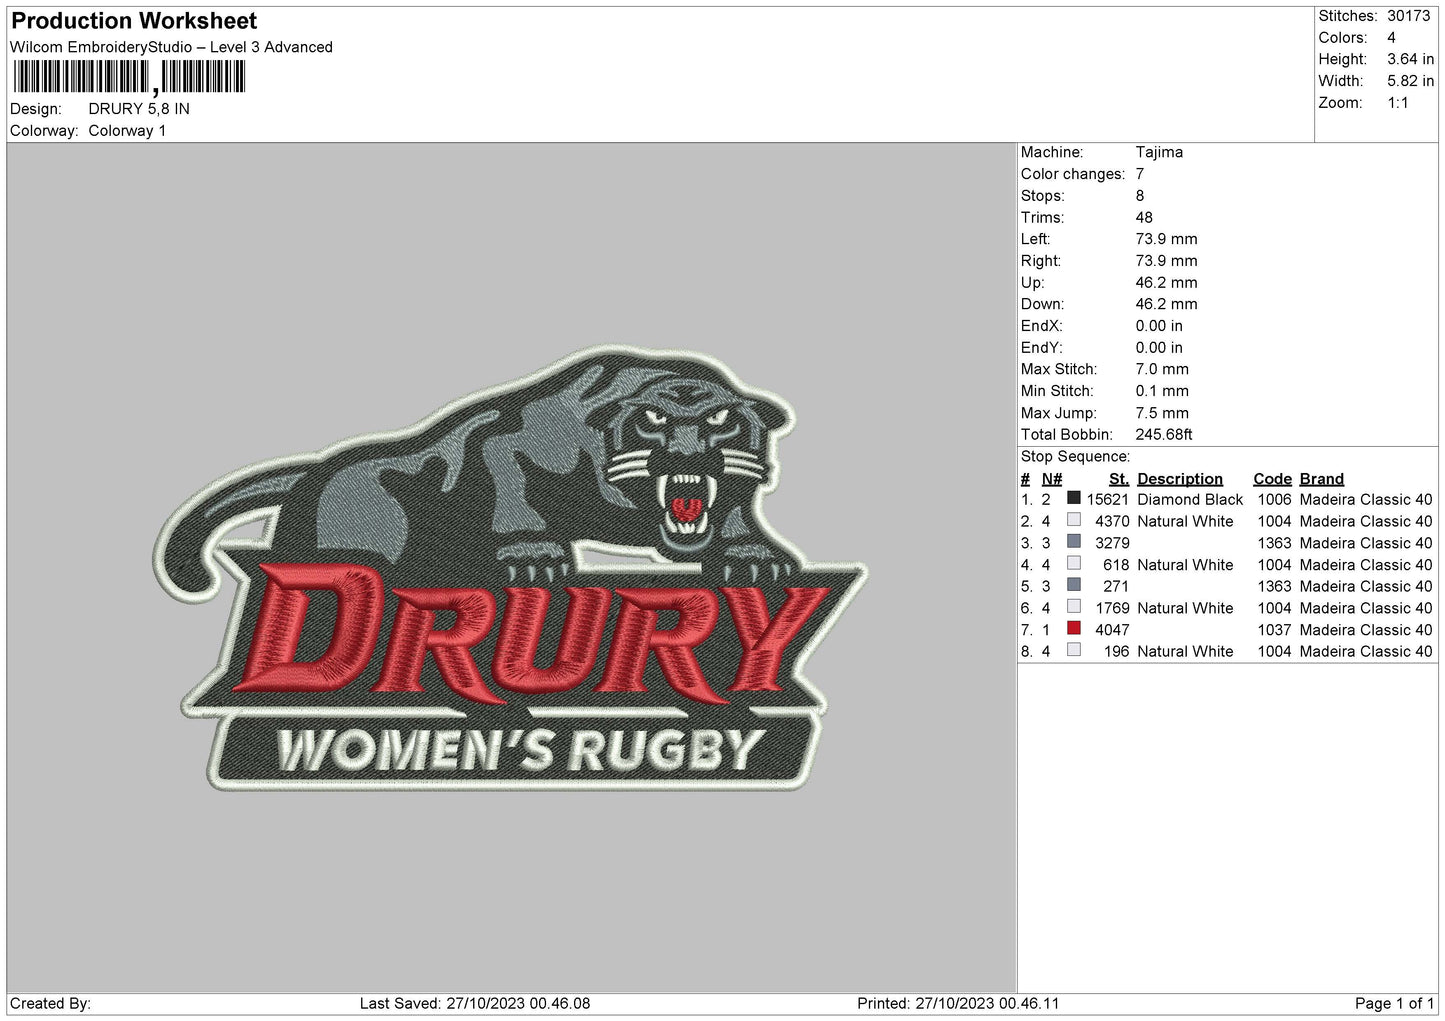Click the 'Created By:' footer label

tap(50, 1003)
